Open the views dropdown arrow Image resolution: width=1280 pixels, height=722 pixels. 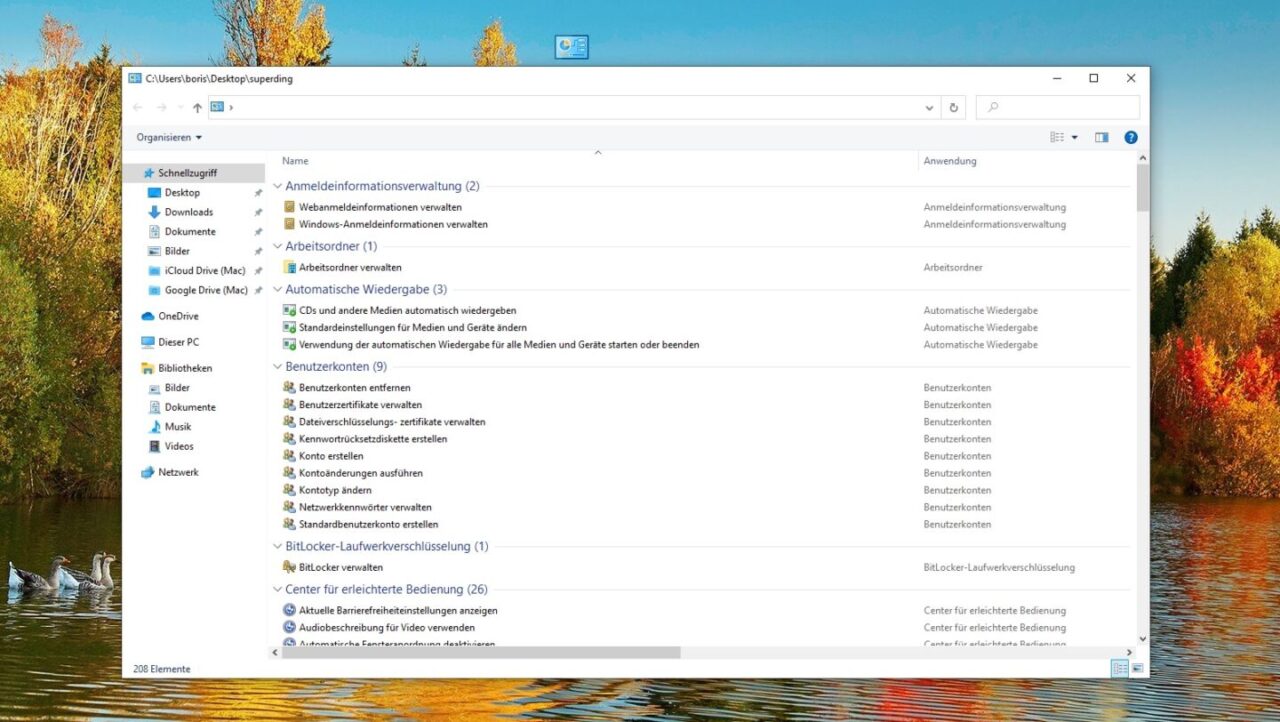[1073, 137]
